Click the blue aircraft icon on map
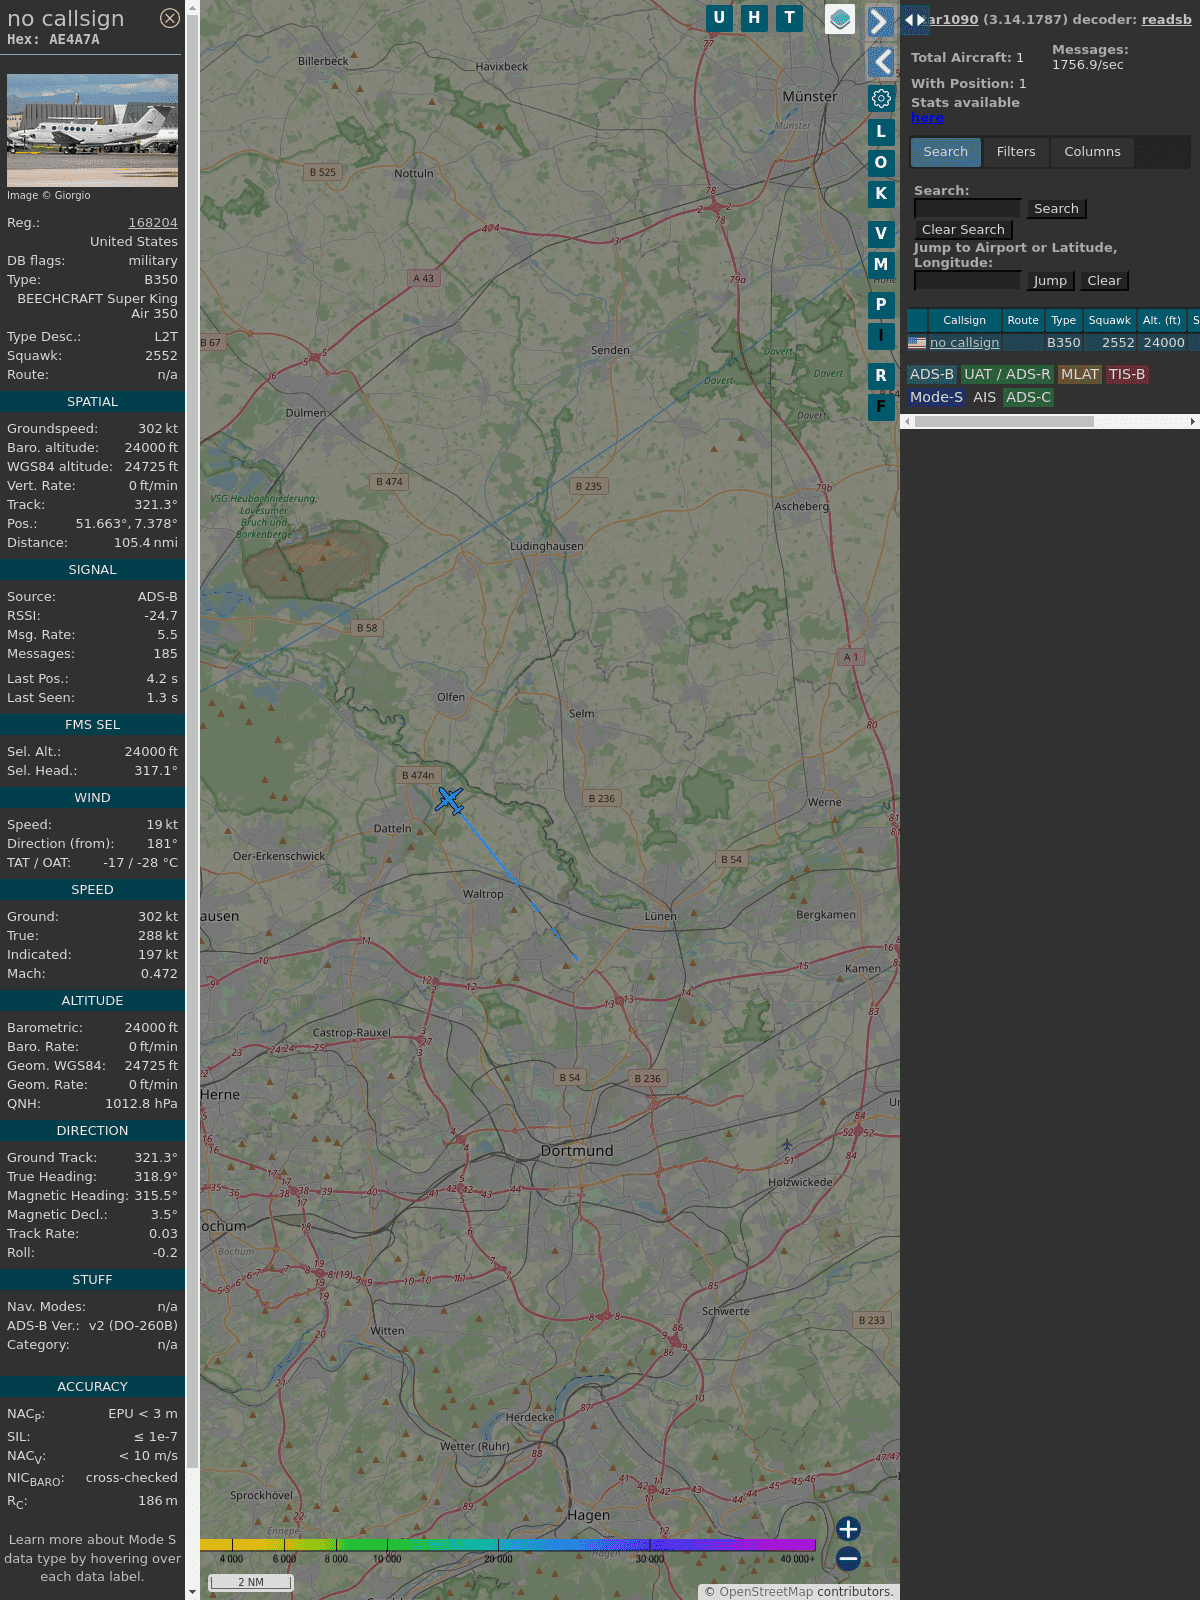 [x=449, y=800]
